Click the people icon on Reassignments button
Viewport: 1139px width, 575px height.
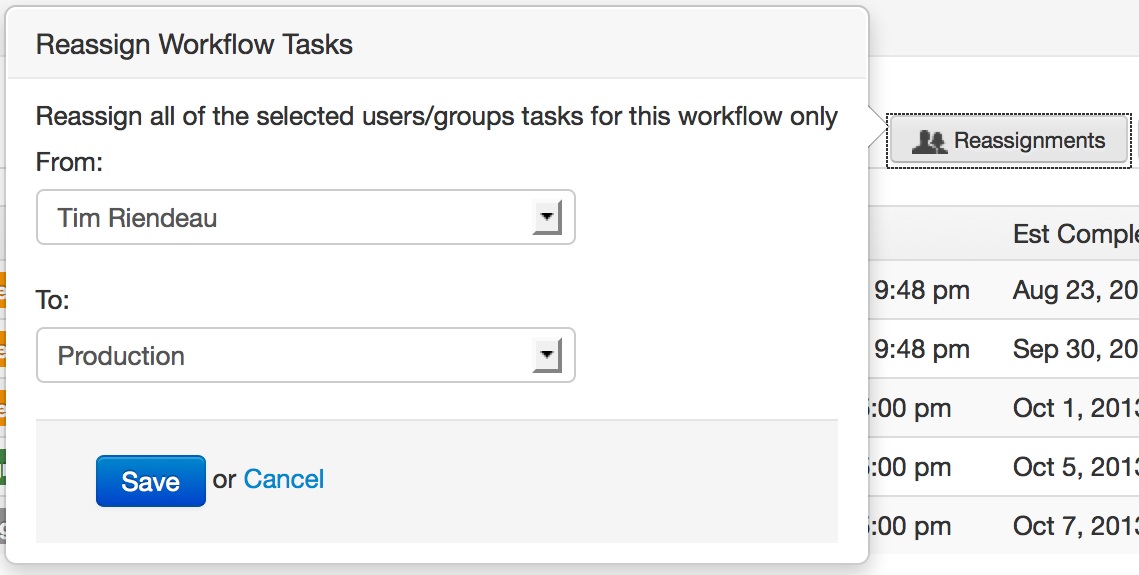click(929, 141)
